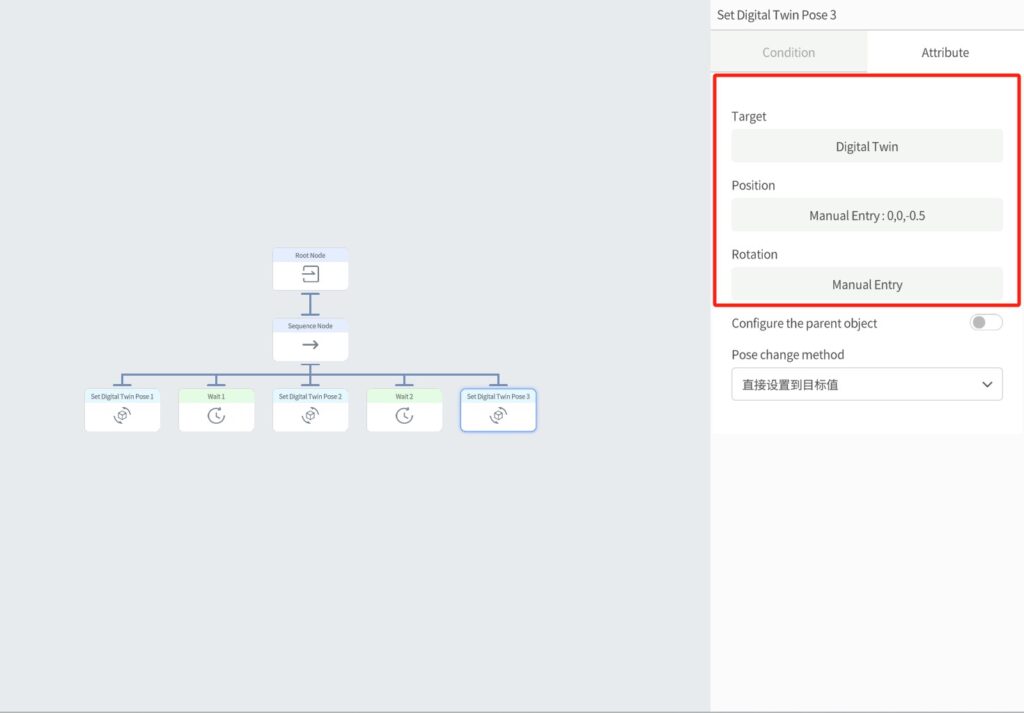
Task: Click the chevron arrow in the pose method box
Action: point(987,384)
